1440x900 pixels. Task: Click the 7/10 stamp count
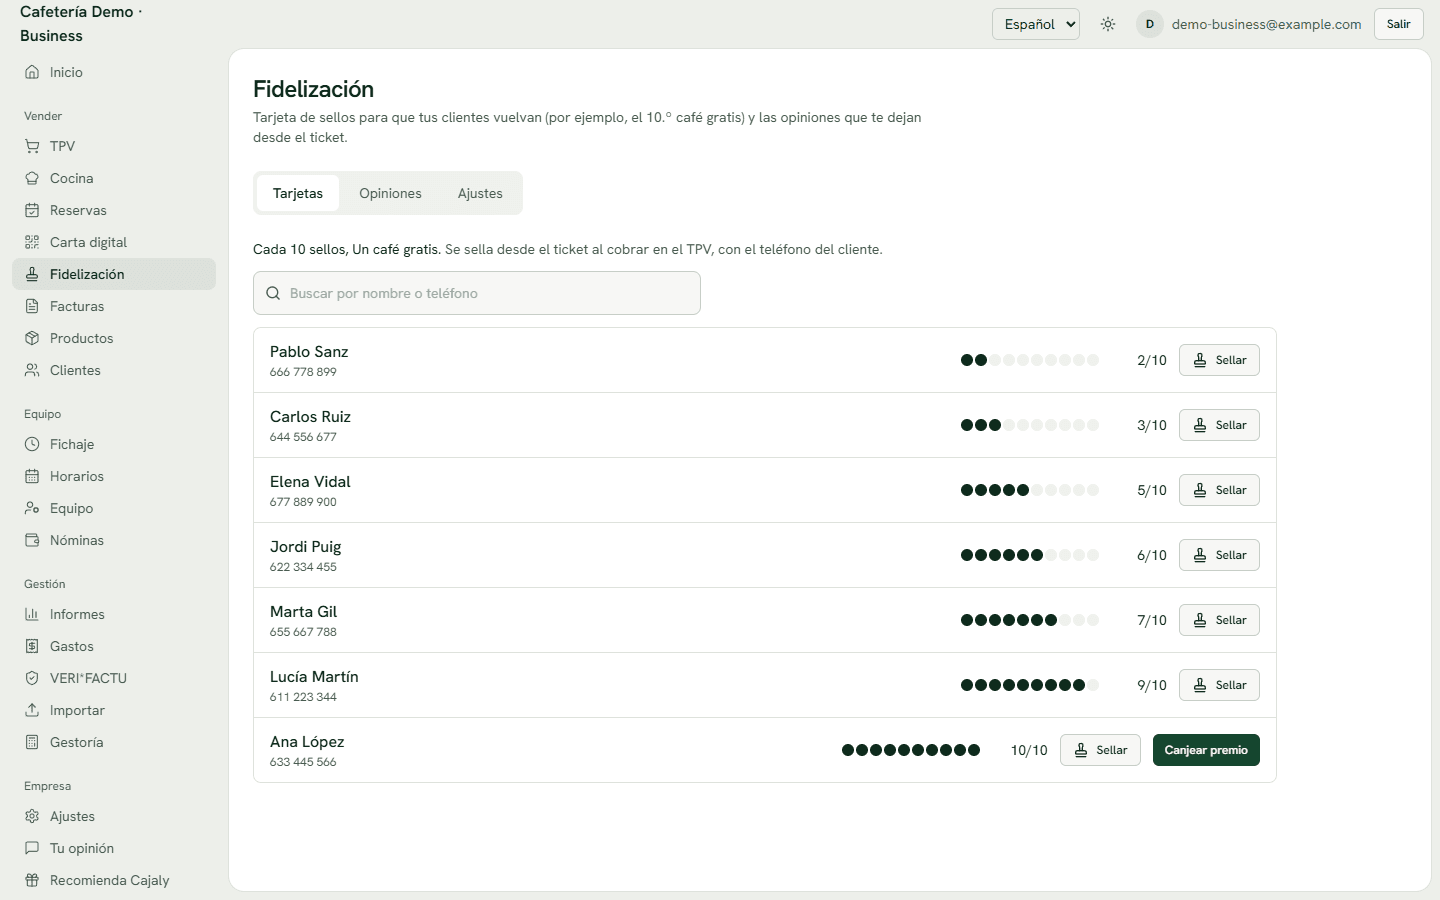click(x=1152, y=620)
